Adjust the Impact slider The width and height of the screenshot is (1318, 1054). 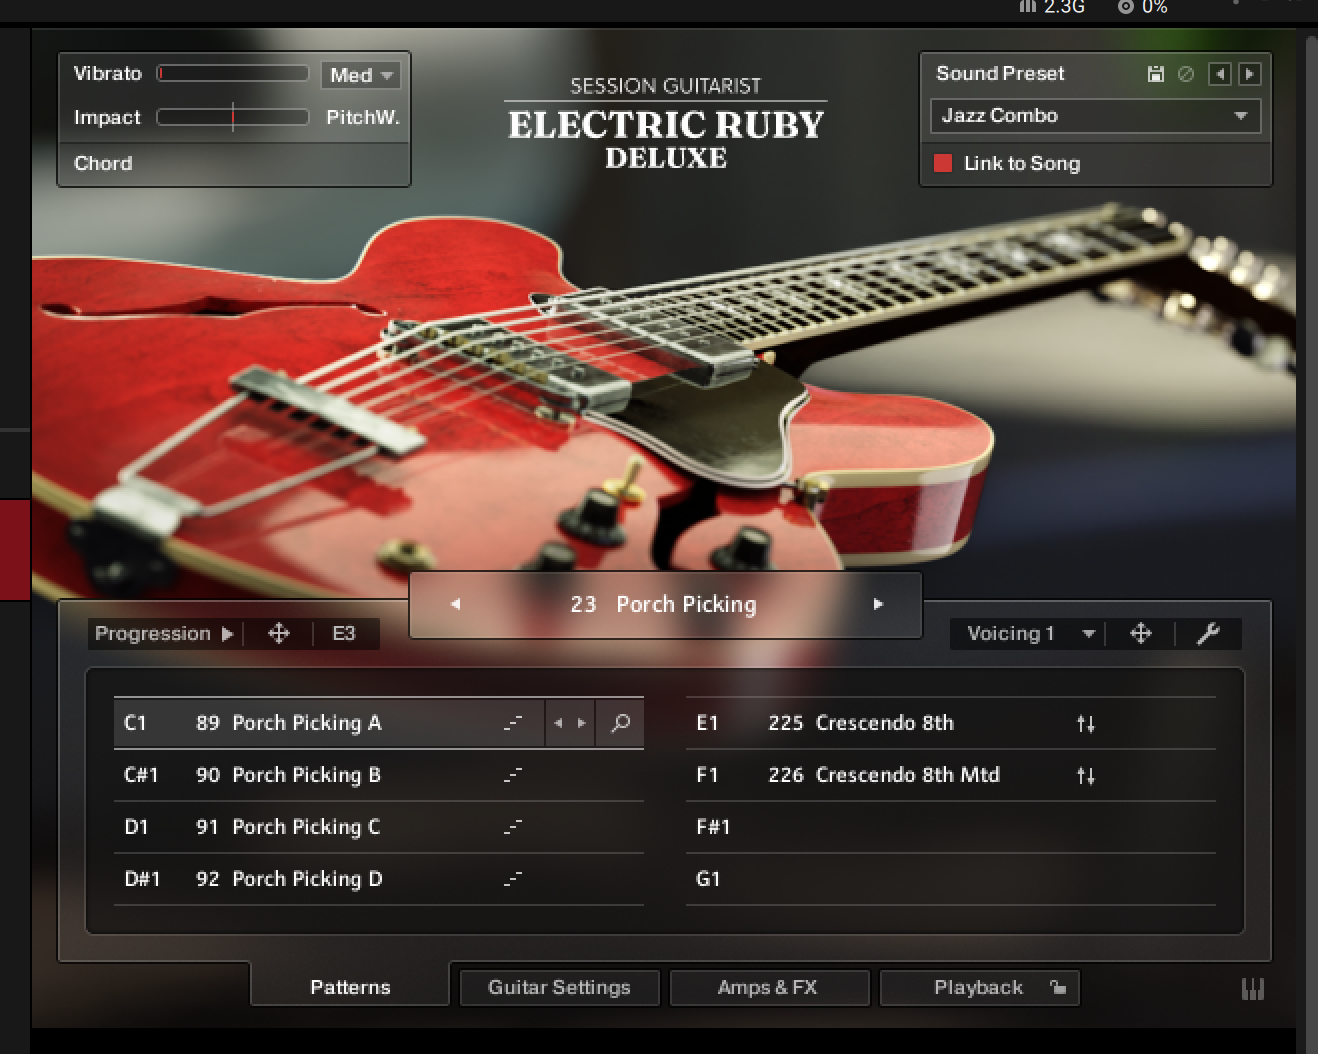point(233,117)
